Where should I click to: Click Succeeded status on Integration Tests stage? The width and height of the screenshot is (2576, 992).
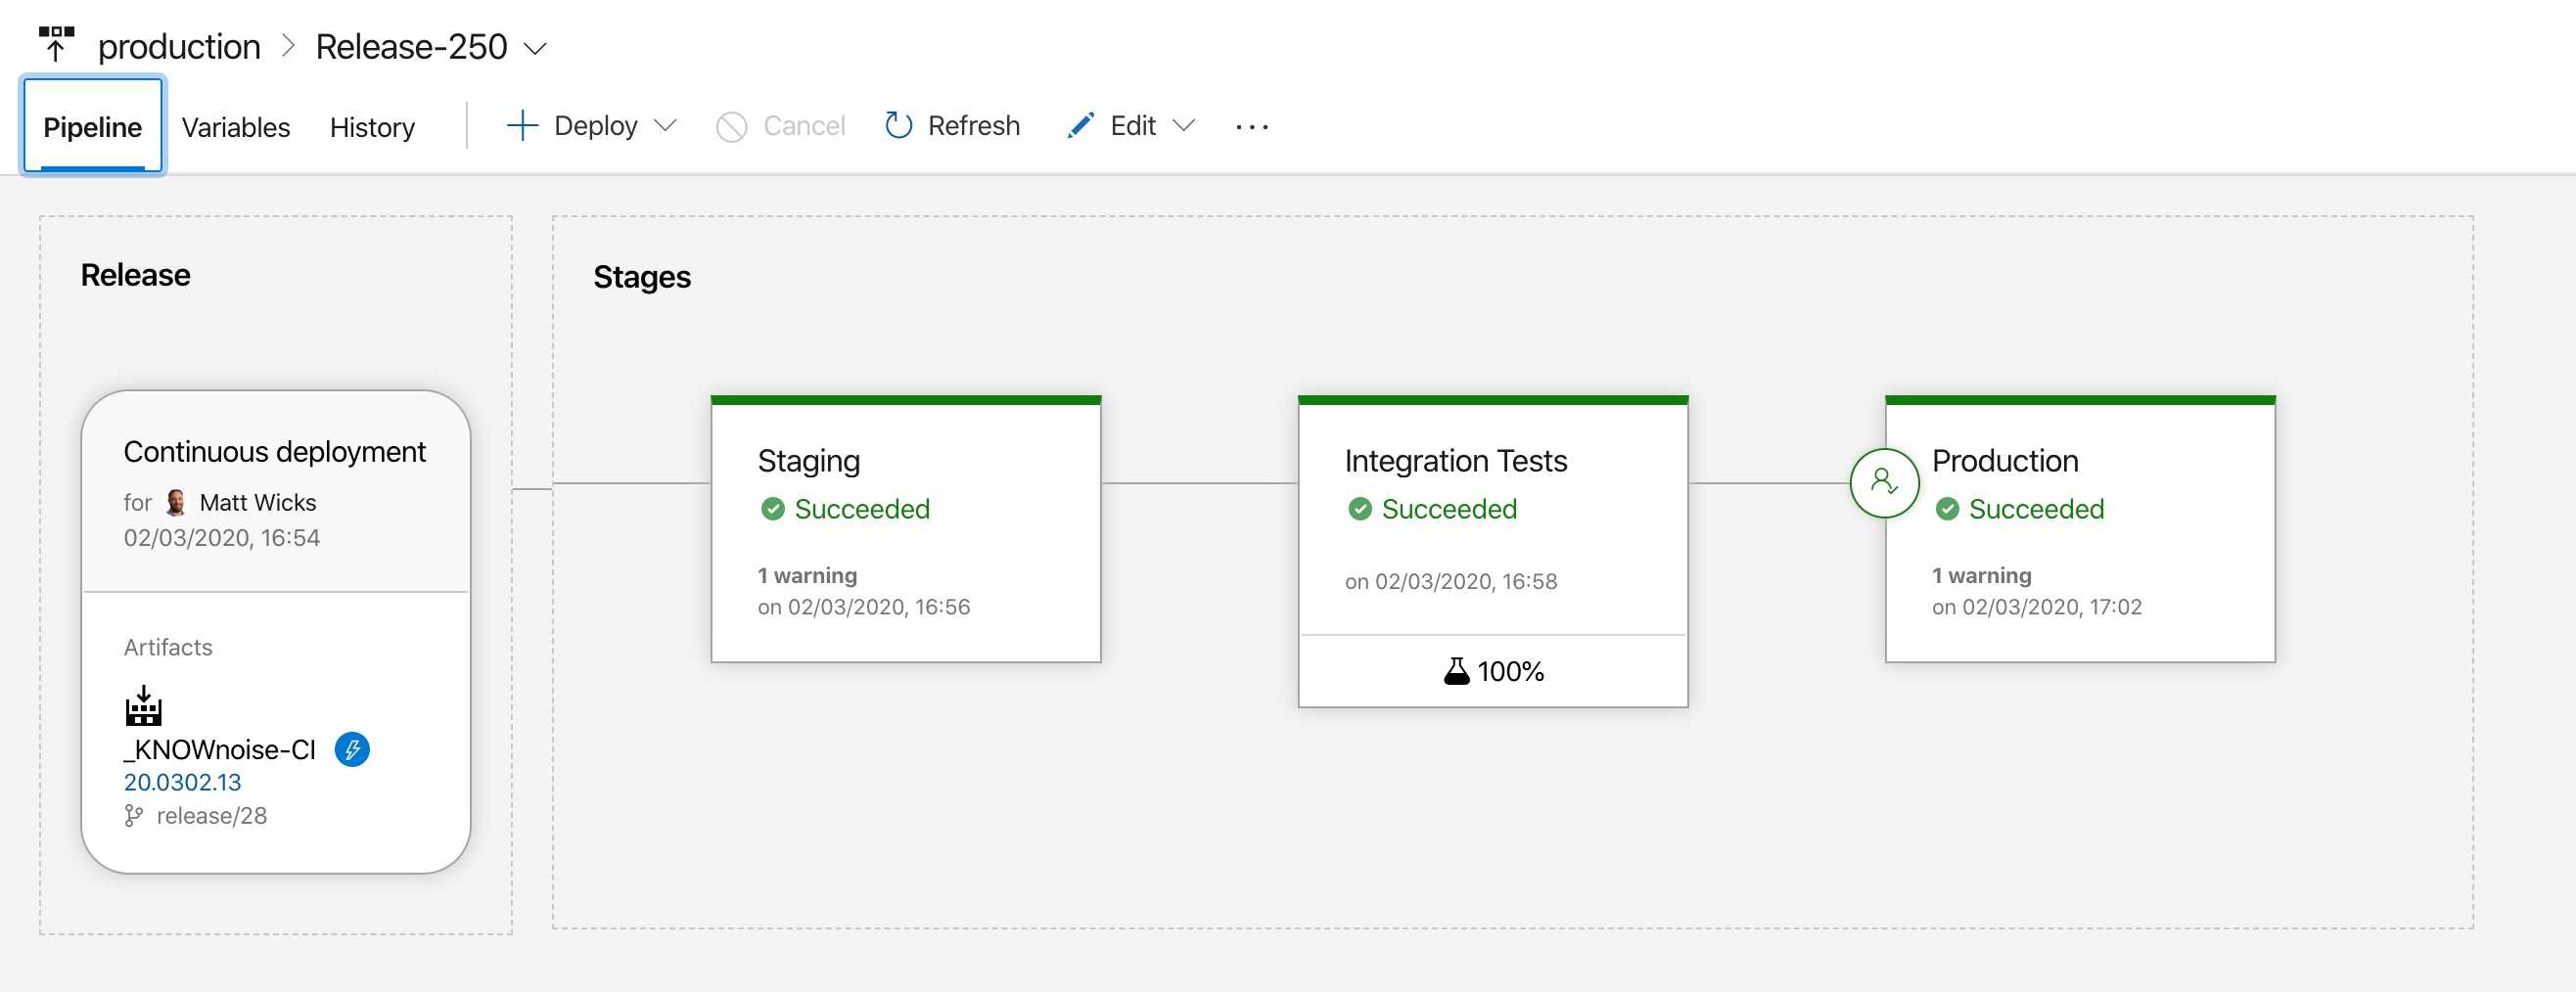(1448, 509)
